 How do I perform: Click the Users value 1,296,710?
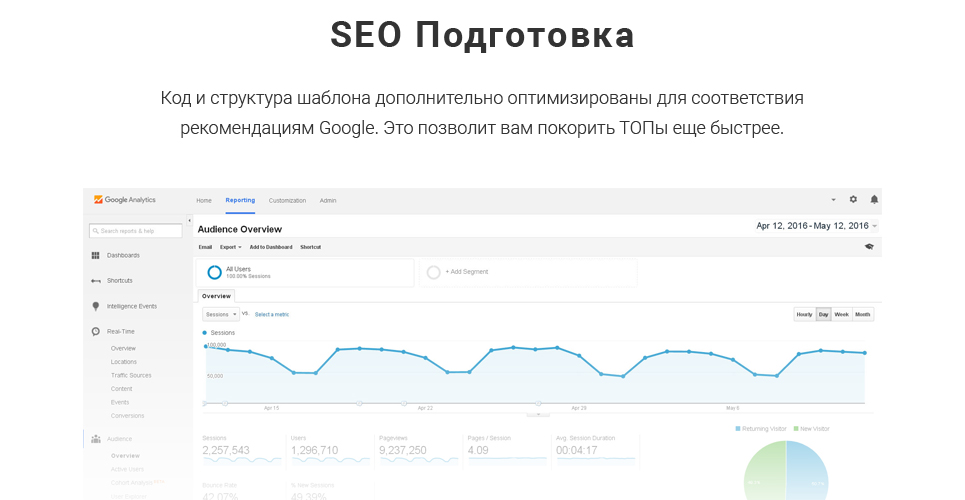(x=314, y=450)
